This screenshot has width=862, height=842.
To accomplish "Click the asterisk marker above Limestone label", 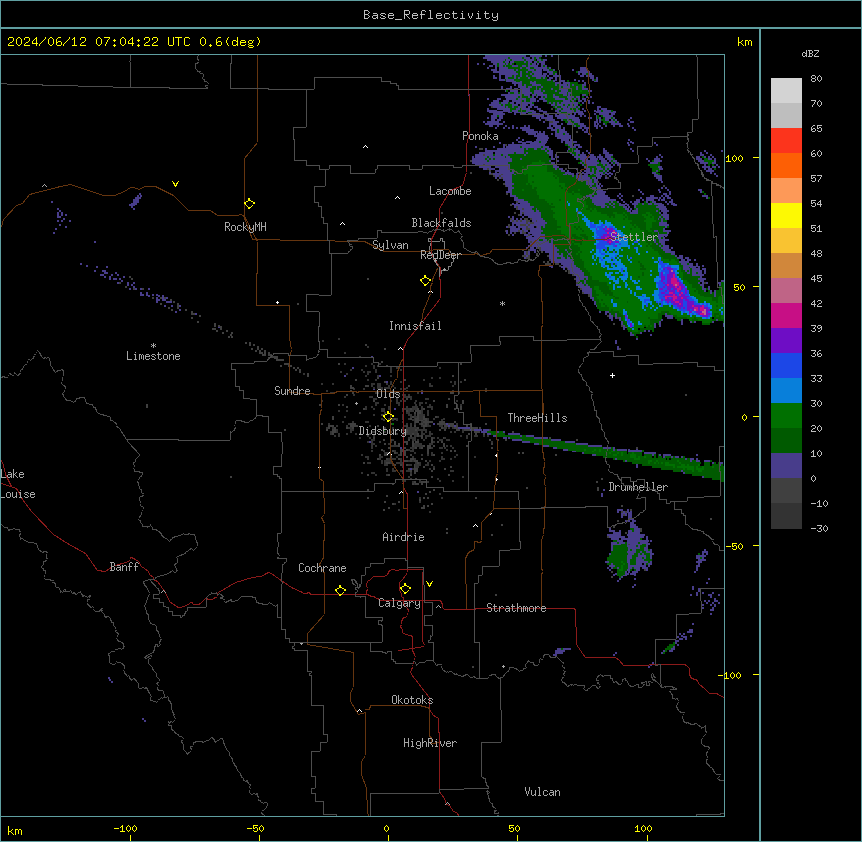I will tap(153, 346).
